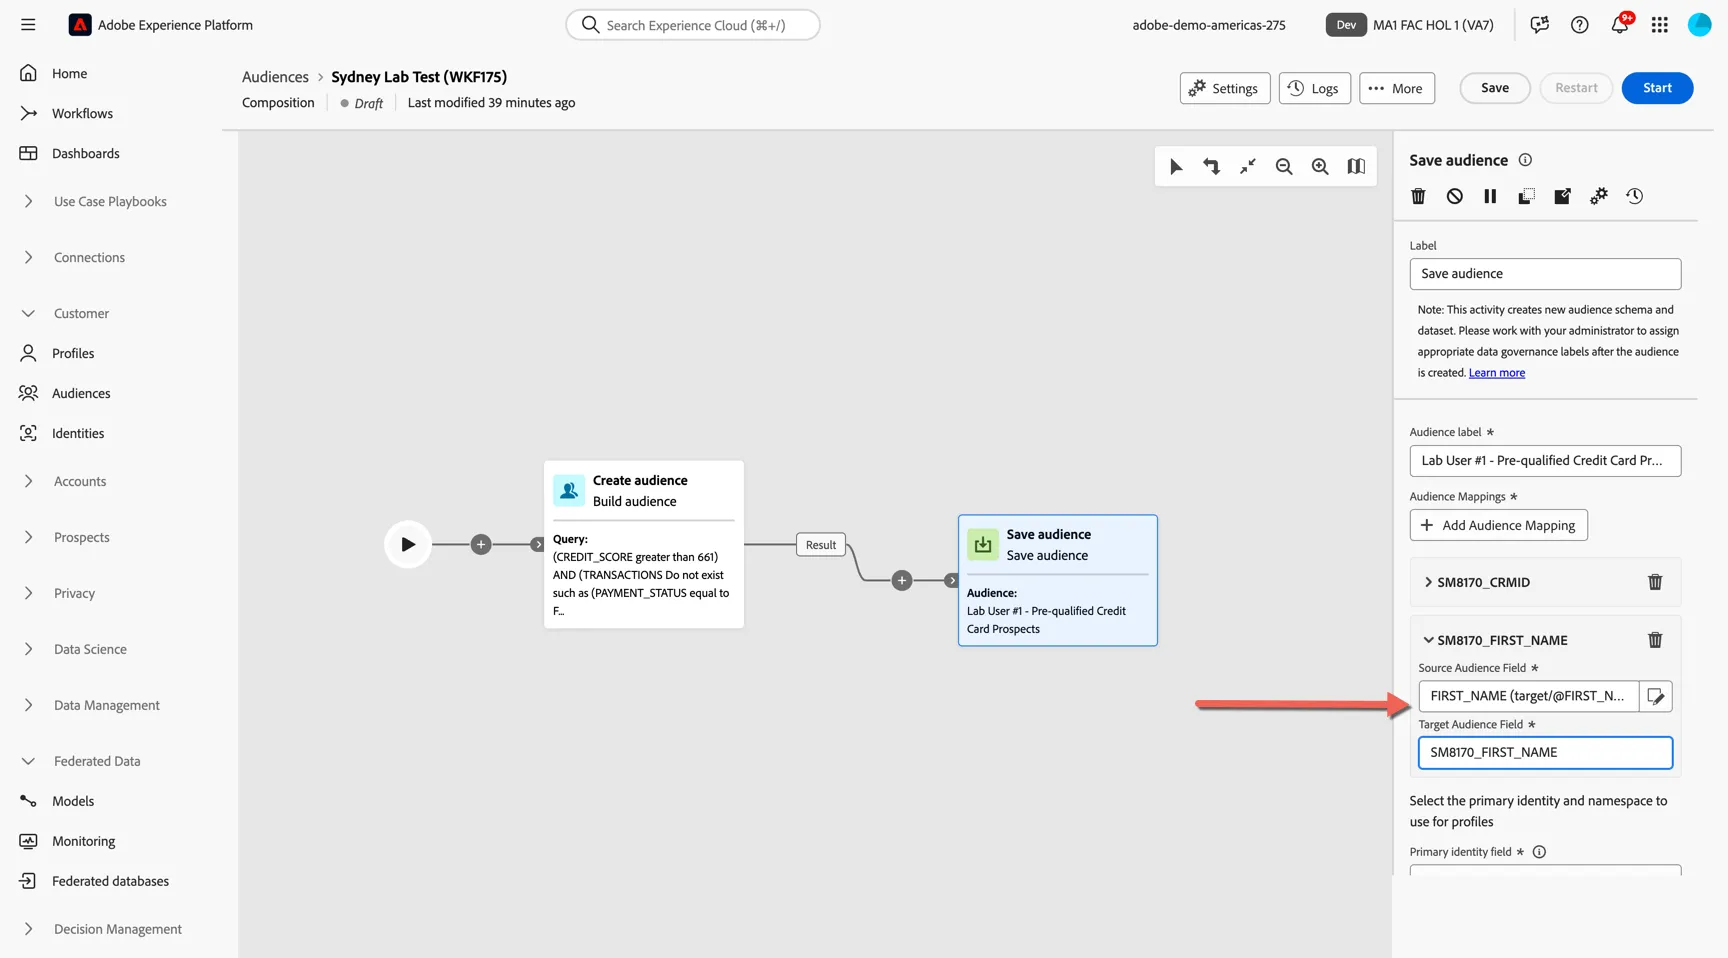The image size is (1728, 958).
Task: Go to Profiles in the sidebar
Action: pos(73,354)
